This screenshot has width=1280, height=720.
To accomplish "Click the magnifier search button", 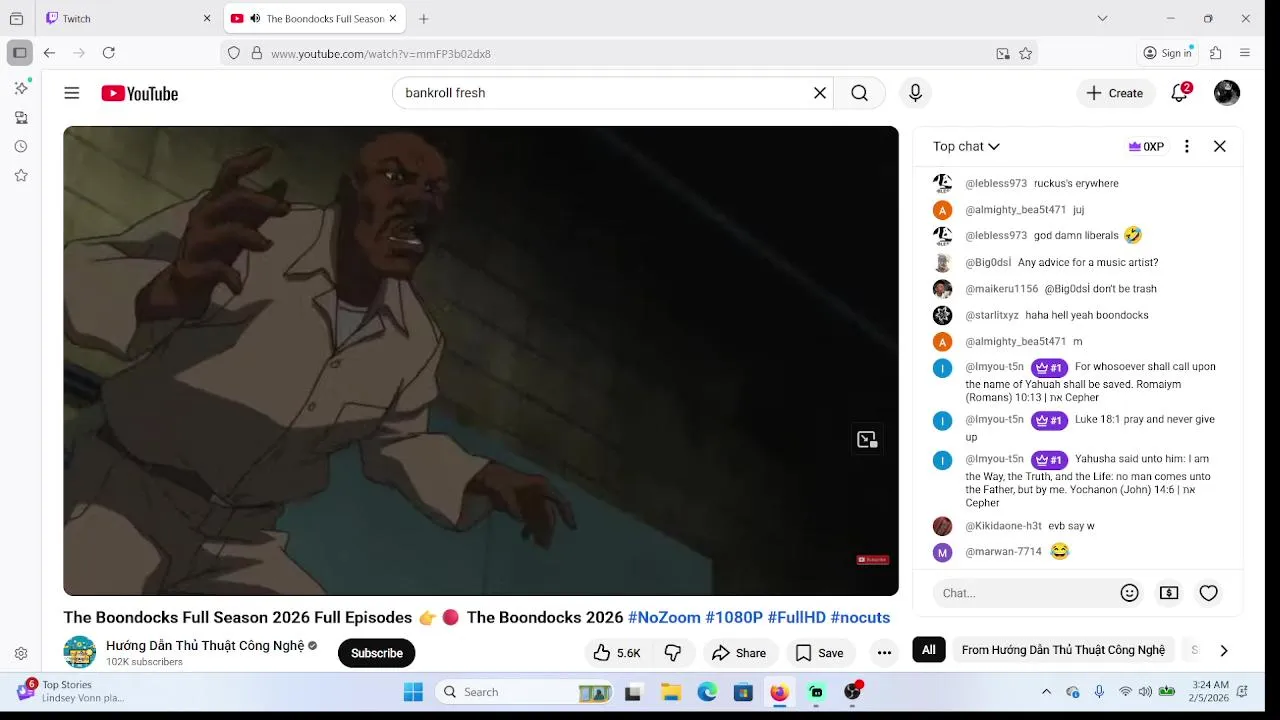I will coord(859,93).
